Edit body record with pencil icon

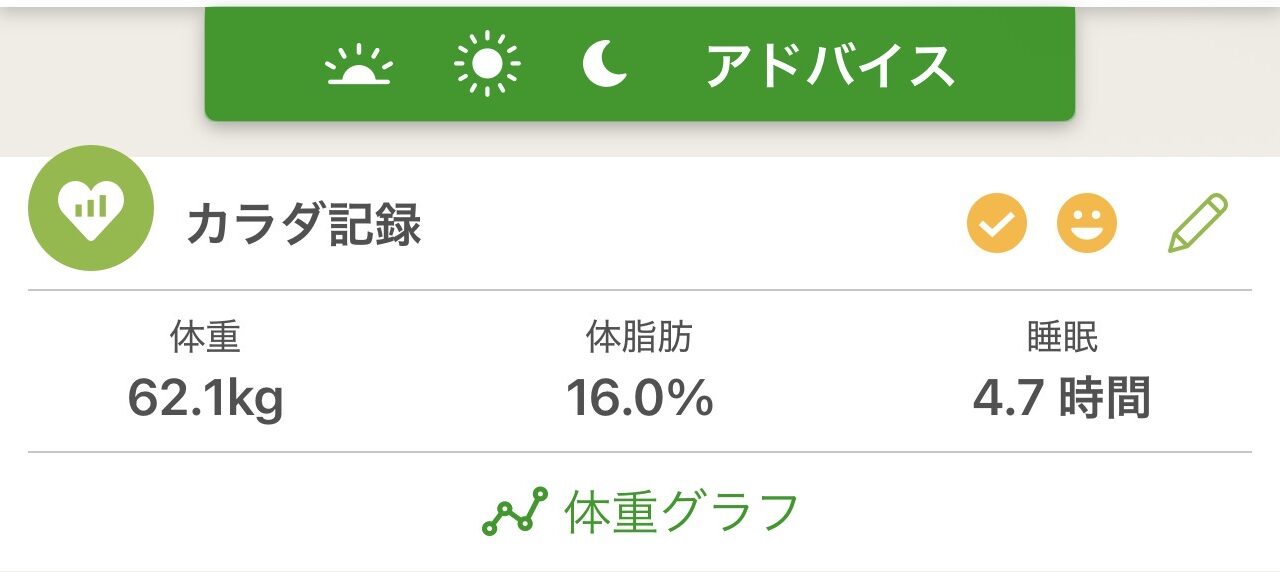(1197, 223)
